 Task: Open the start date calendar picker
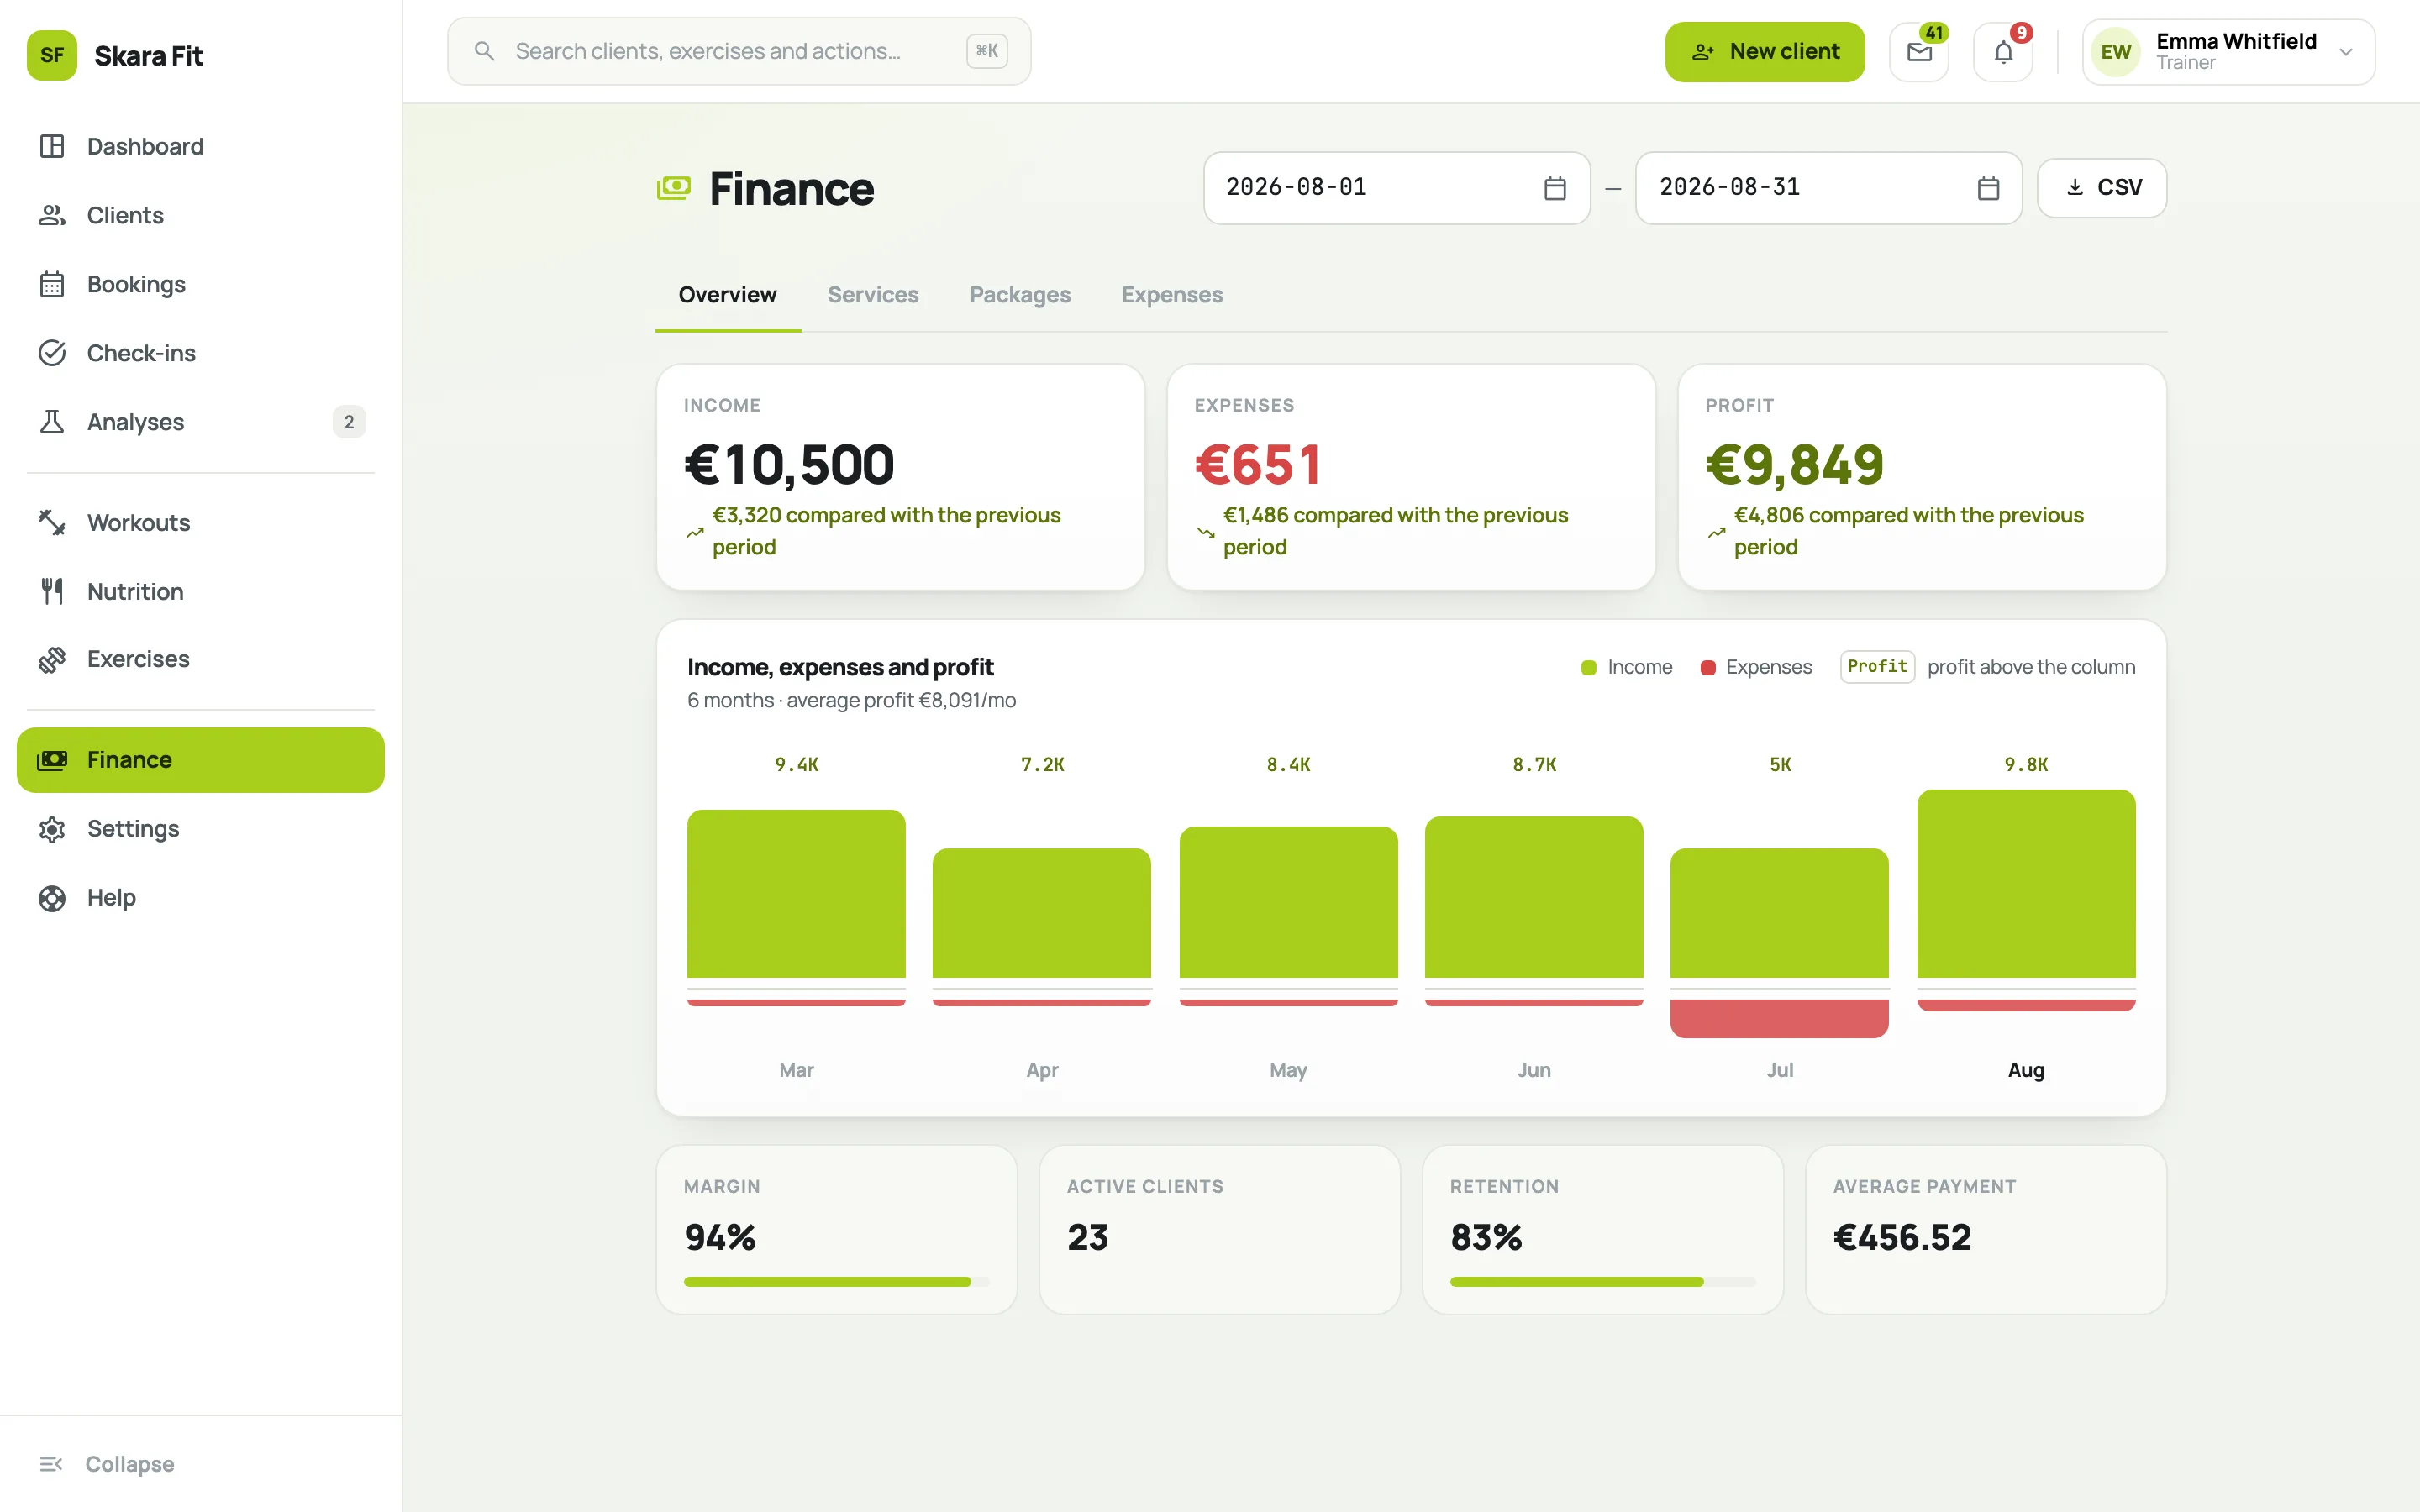click(x=1554, y=188)
